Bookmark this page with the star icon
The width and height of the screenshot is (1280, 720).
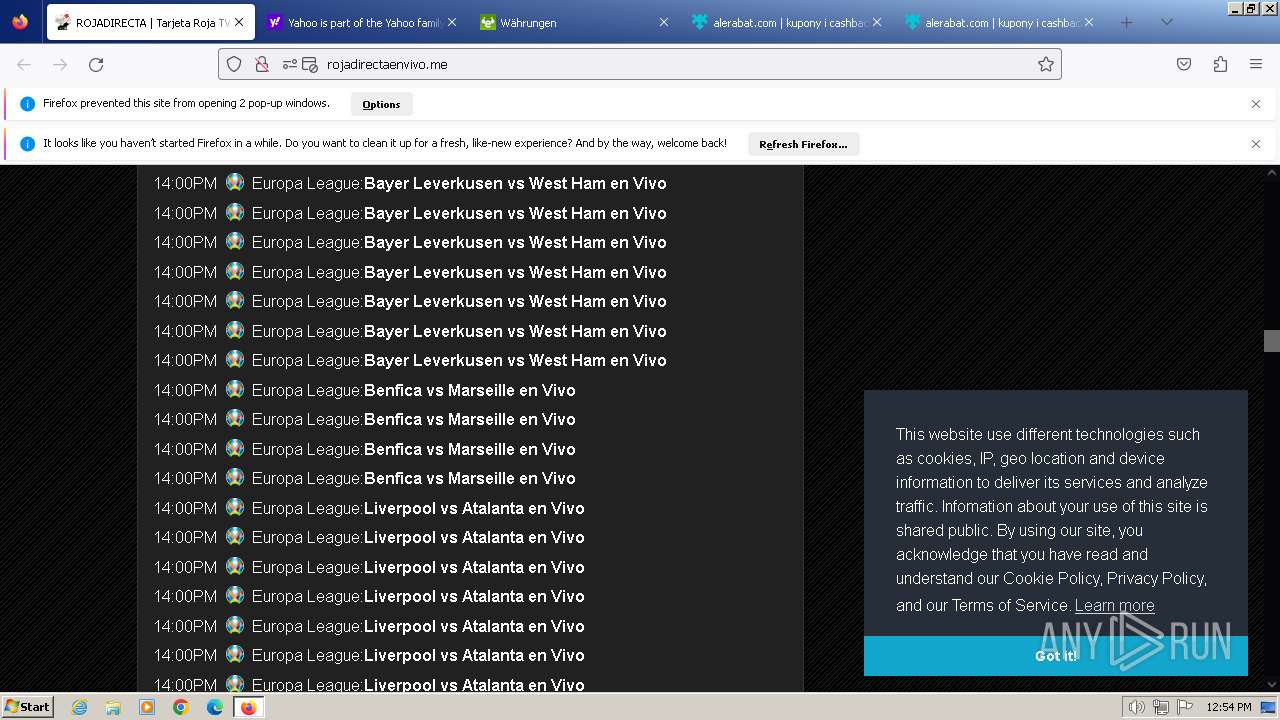tap(1046, 64)
